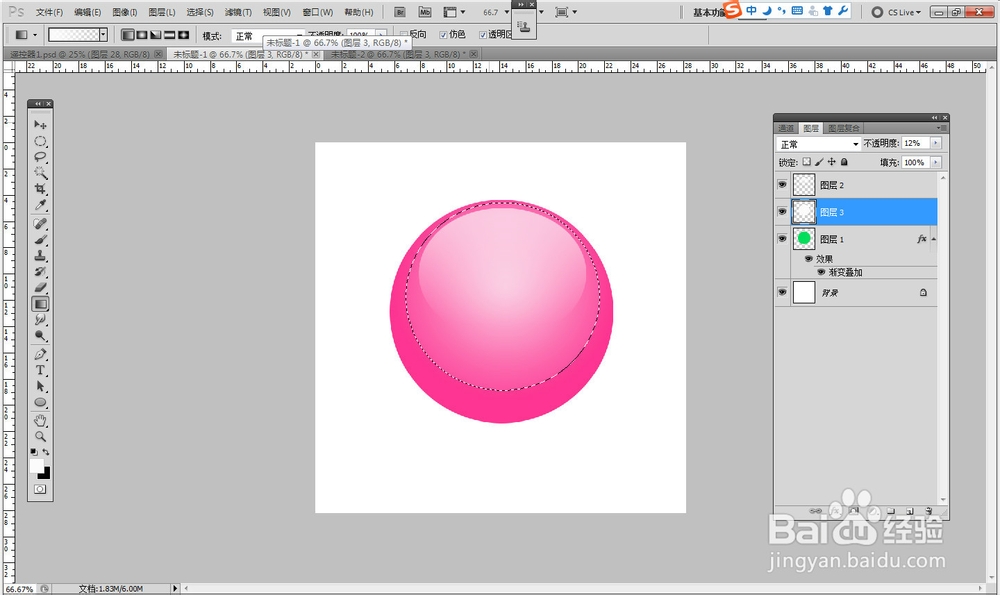Select the Eyedropper tool
This screenshot has width=1000, height=595.
41,205
